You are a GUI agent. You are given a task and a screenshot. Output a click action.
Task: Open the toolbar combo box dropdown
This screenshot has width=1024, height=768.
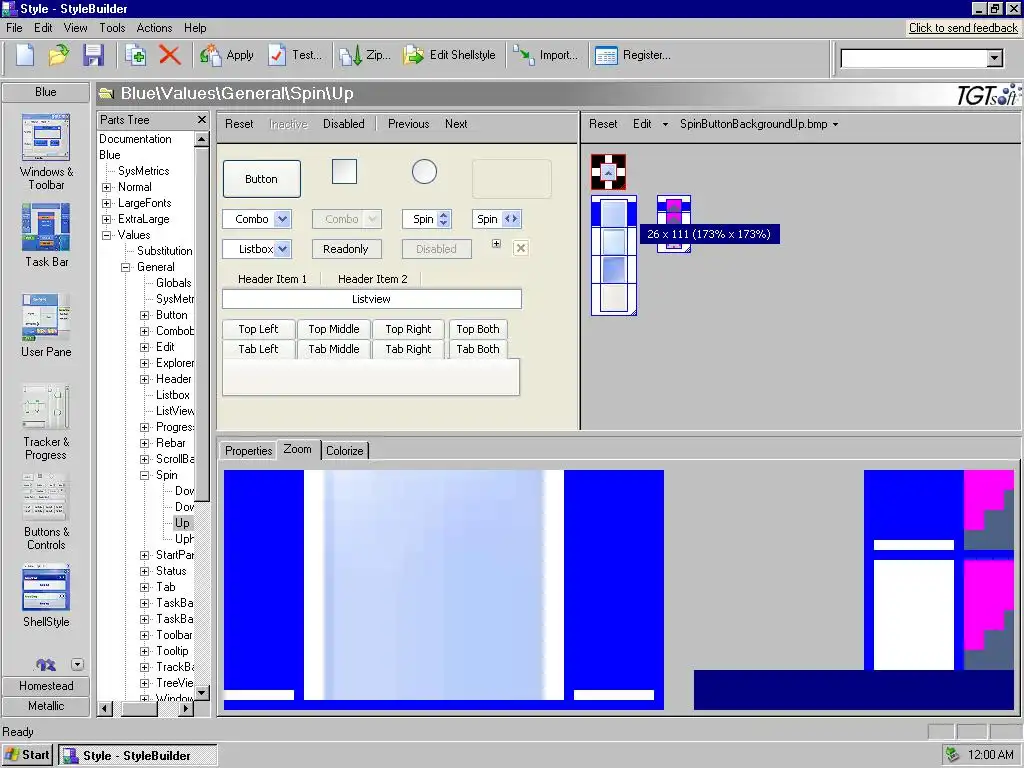tap(994, 58)
